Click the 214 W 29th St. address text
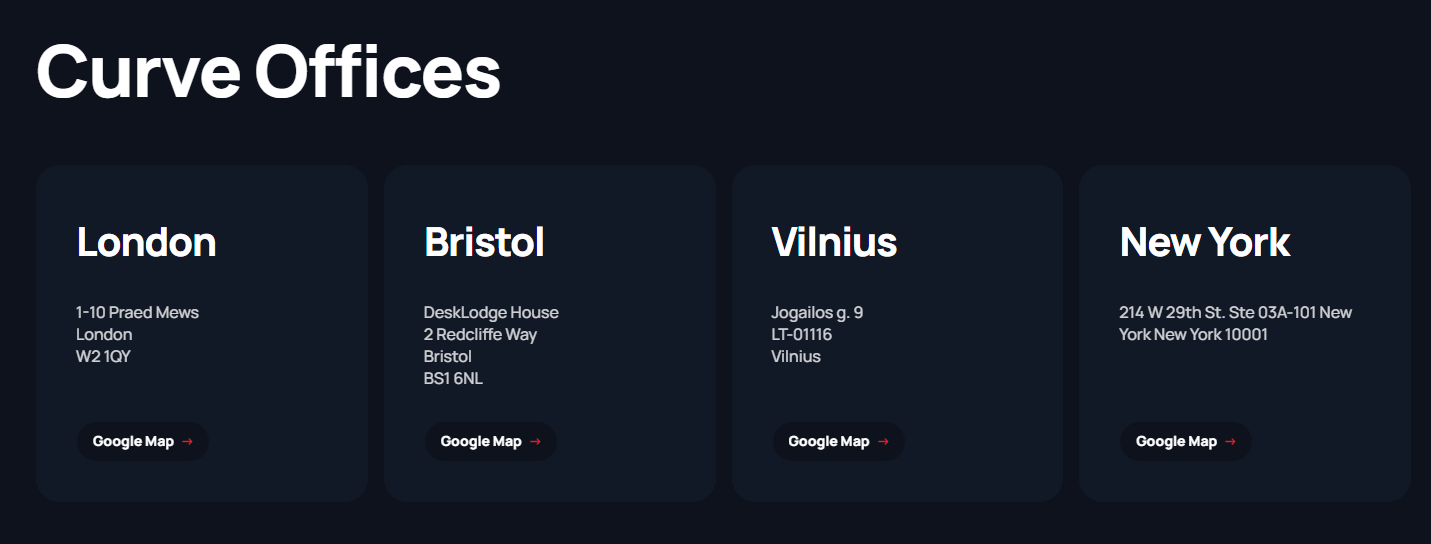Viewport: 1431px width, 544px height. point(1235,313)
